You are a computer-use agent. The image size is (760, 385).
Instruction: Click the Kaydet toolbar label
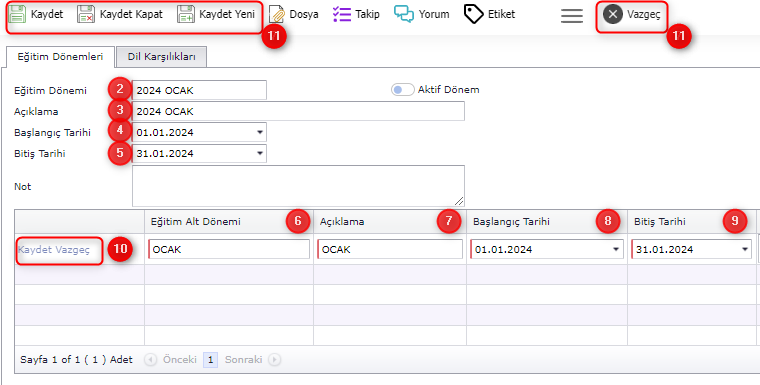tap(47, 14)
